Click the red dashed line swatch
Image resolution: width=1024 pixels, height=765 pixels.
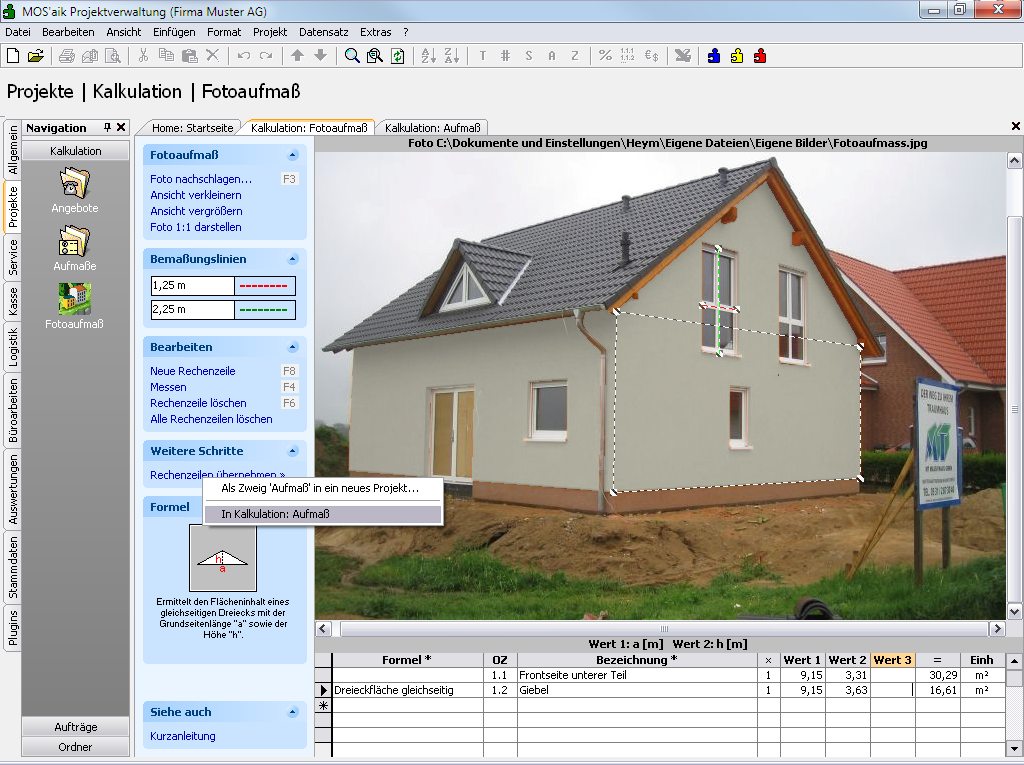click(x=264, y=286)
